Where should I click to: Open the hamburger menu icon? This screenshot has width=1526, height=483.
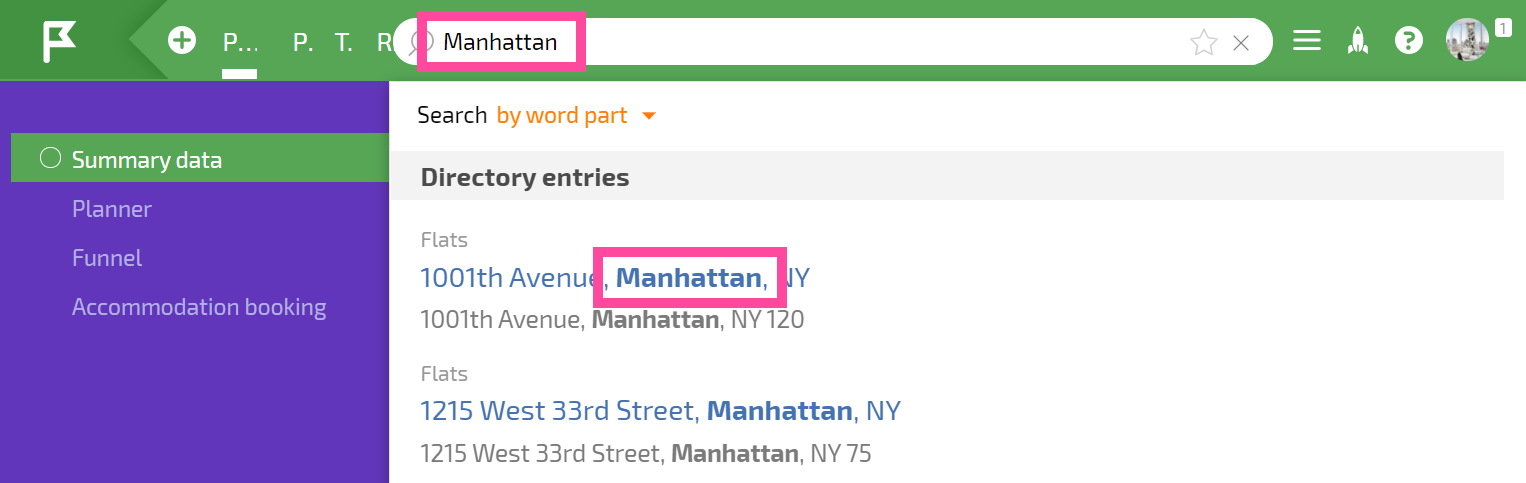1306,41
